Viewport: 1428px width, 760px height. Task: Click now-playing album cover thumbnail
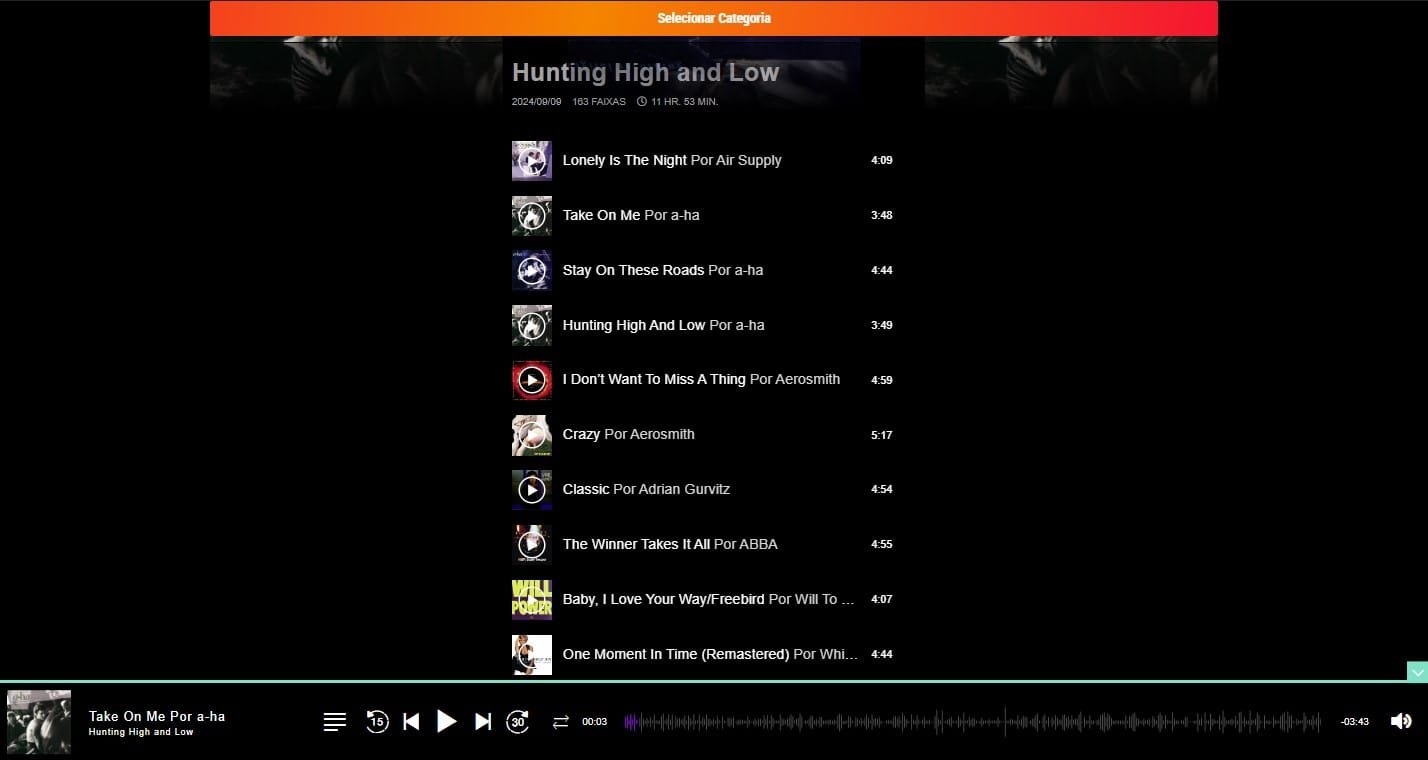(x=39, y=721)
